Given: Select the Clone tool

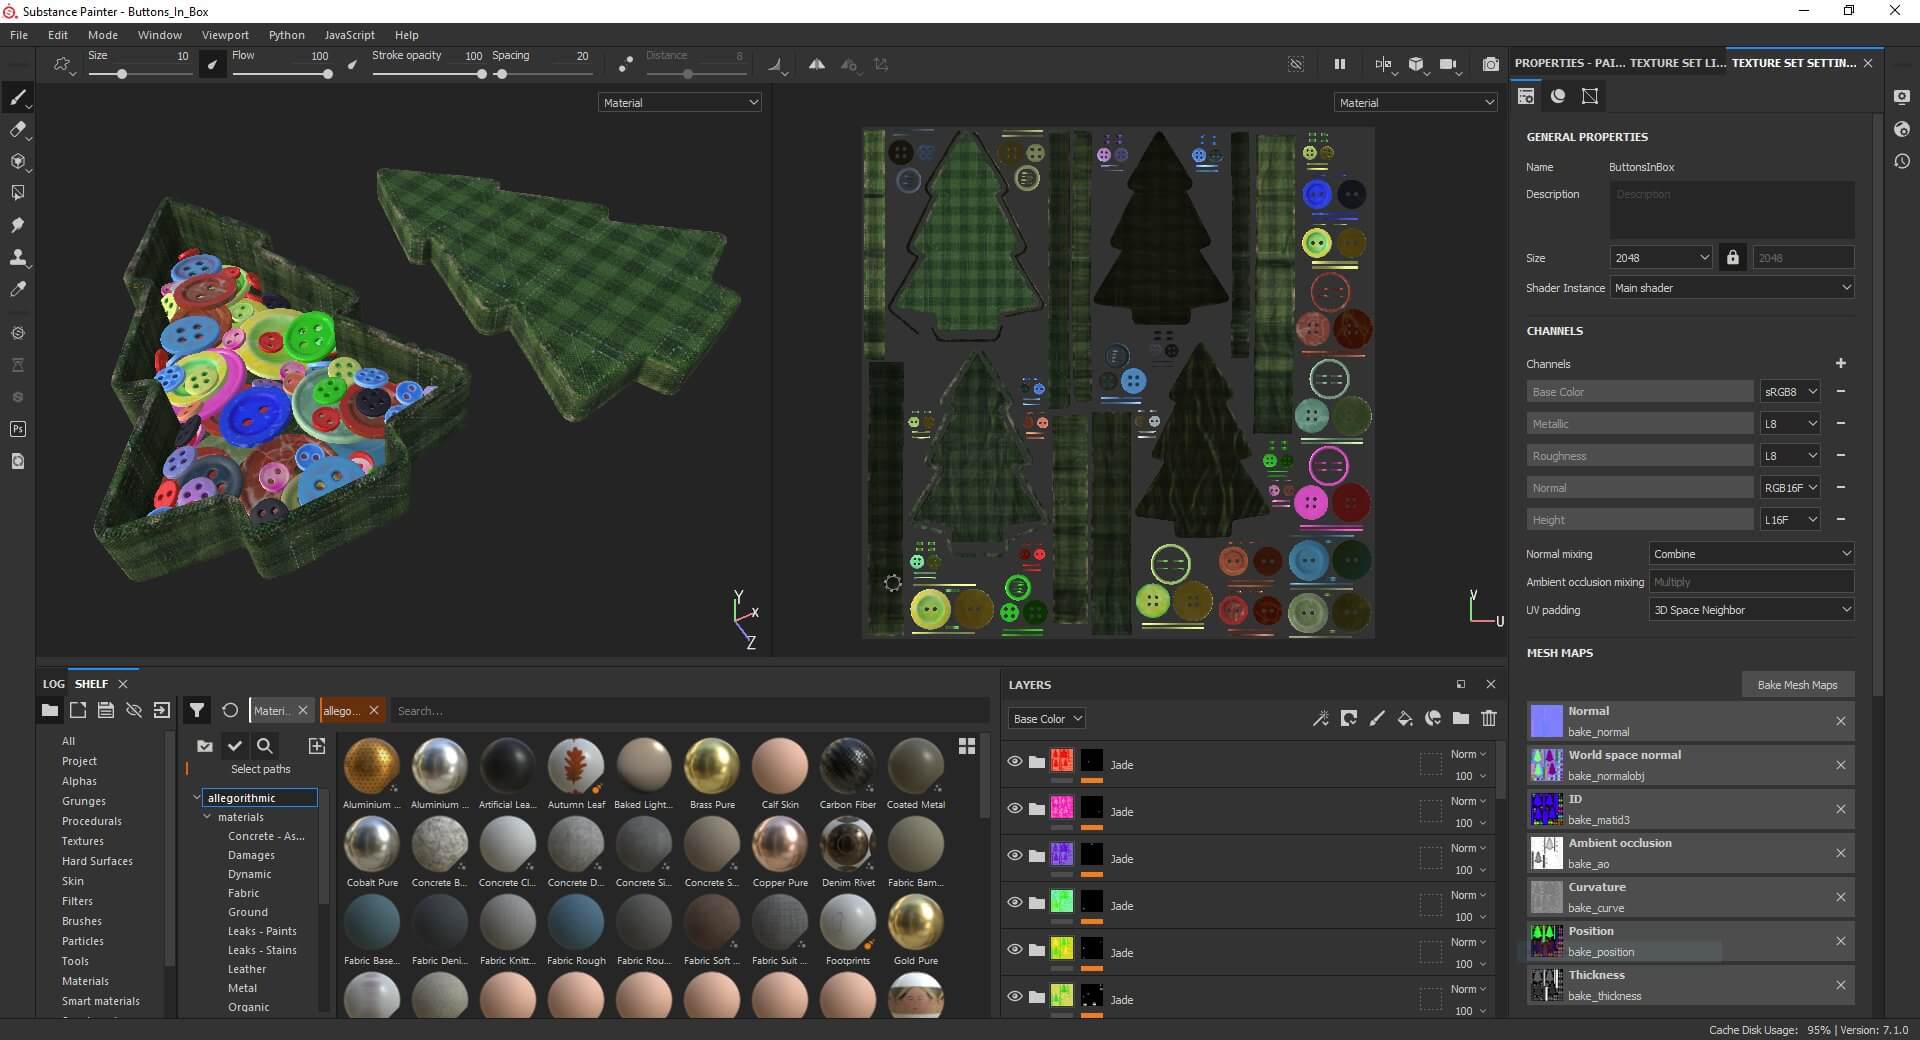Looking at the screenshot, I should tap(17, 257).
